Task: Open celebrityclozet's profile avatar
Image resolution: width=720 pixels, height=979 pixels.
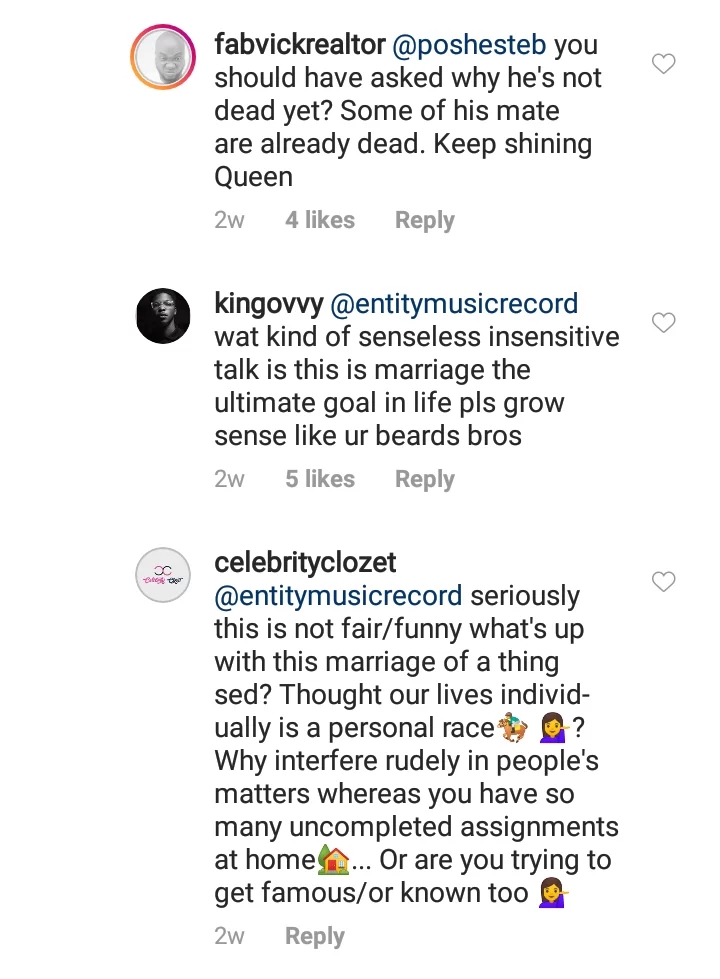Action: click(x=162, y=574)
